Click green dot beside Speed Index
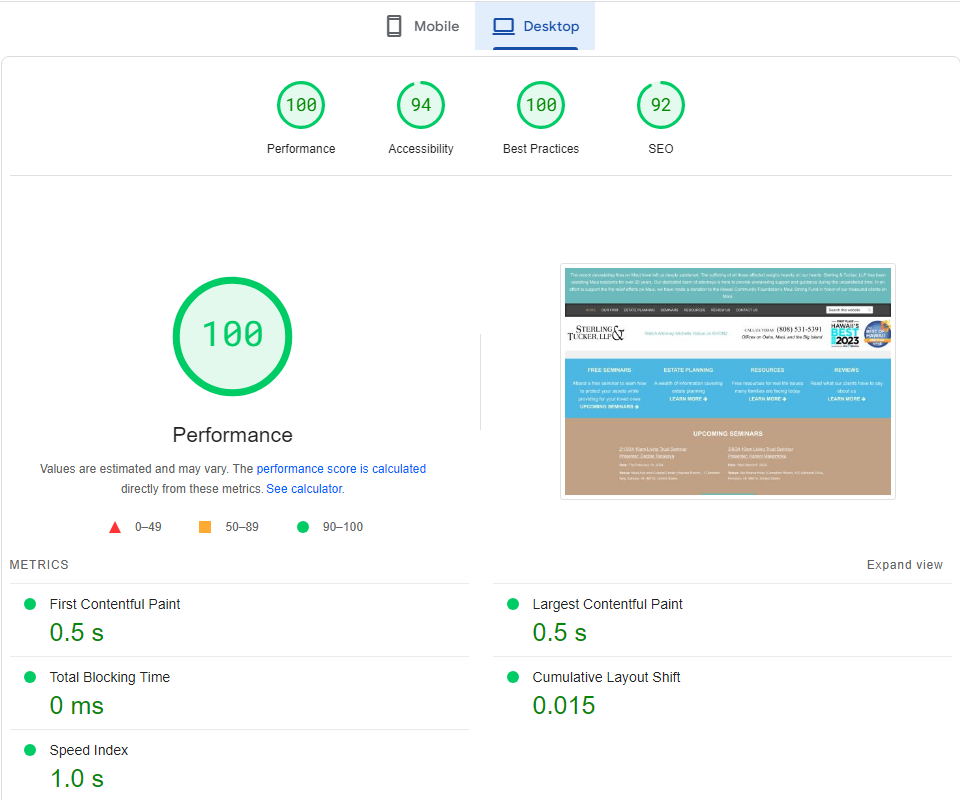Viewport: 960px width, 800px height. click(x=30, y=750)
